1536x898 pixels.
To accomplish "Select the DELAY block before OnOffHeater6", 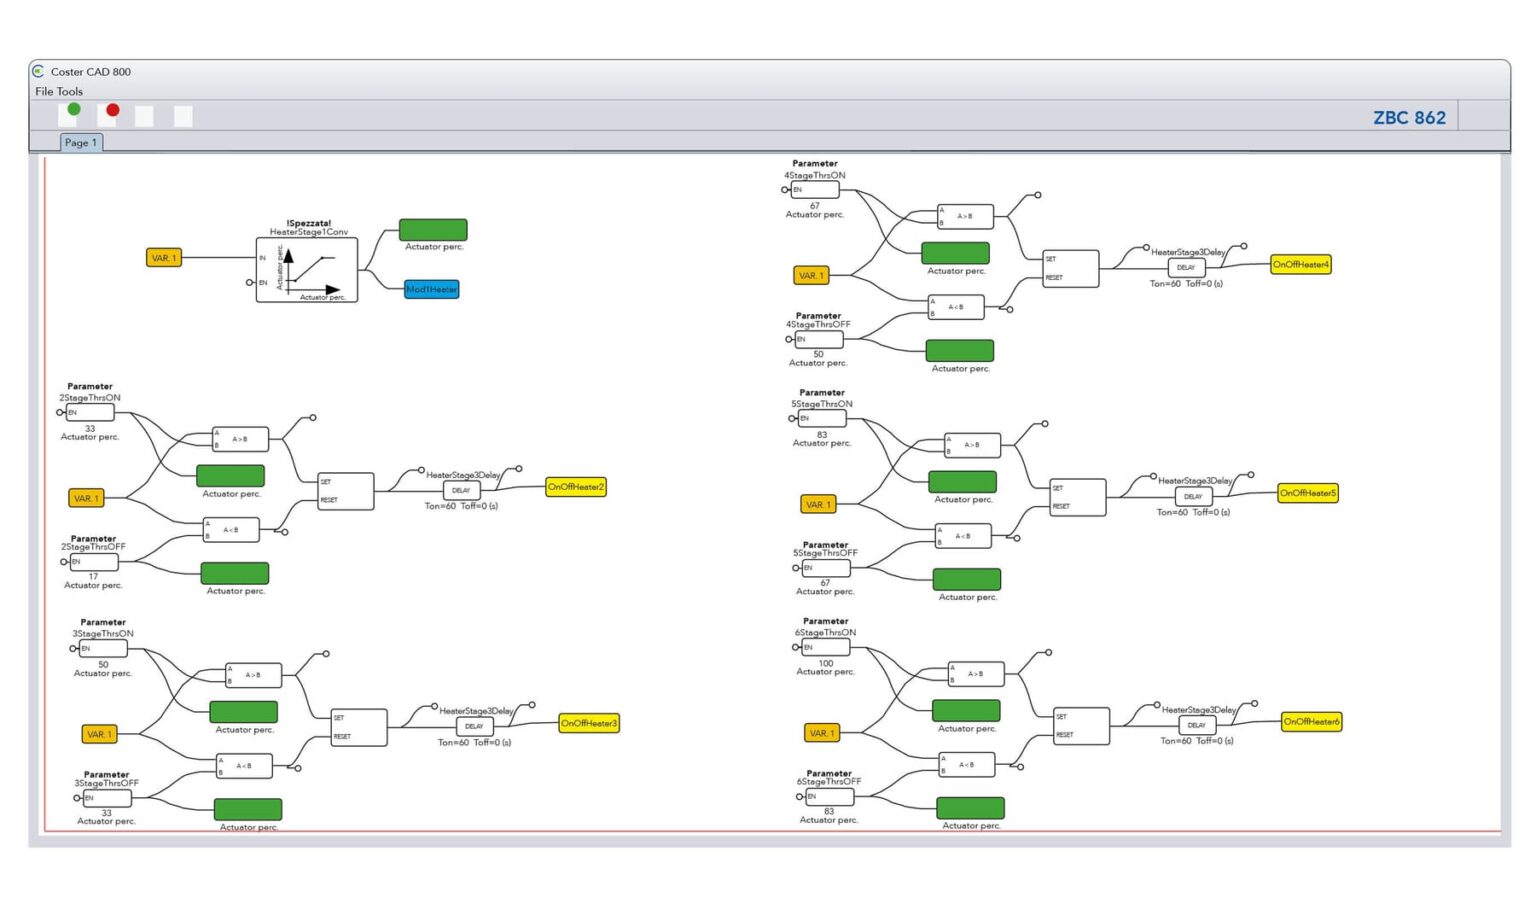I will (1198, 725).
